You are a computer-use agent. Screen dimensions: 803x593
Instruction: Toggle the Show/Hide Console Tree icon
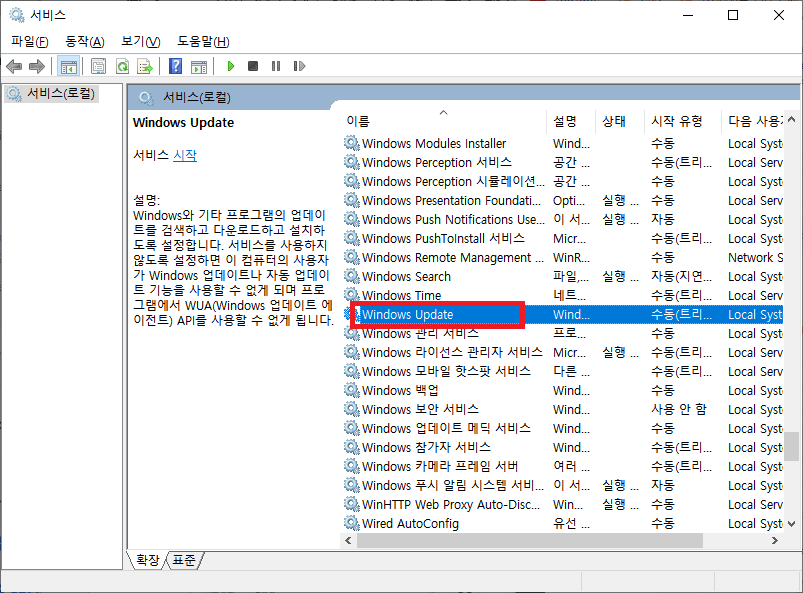point(67,66)
